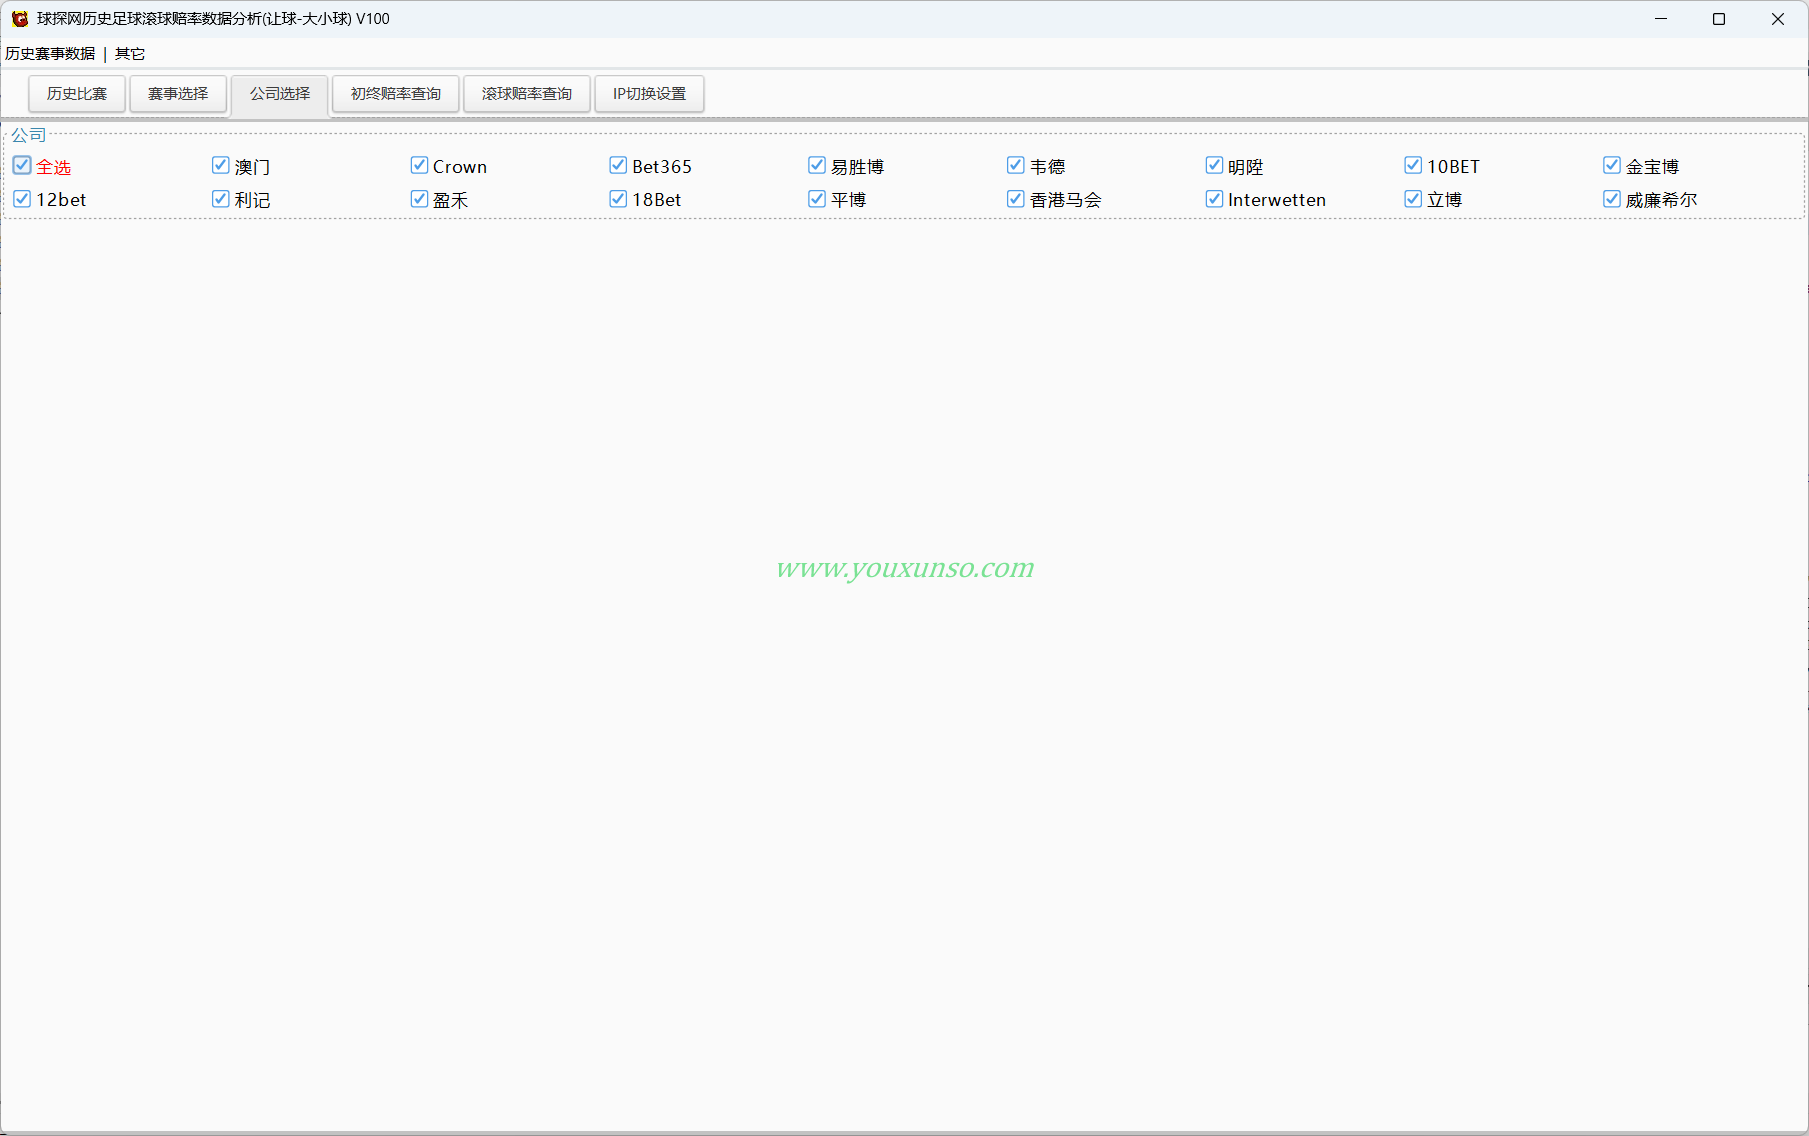
Task: Maximize the application window
Action: 1719,19
